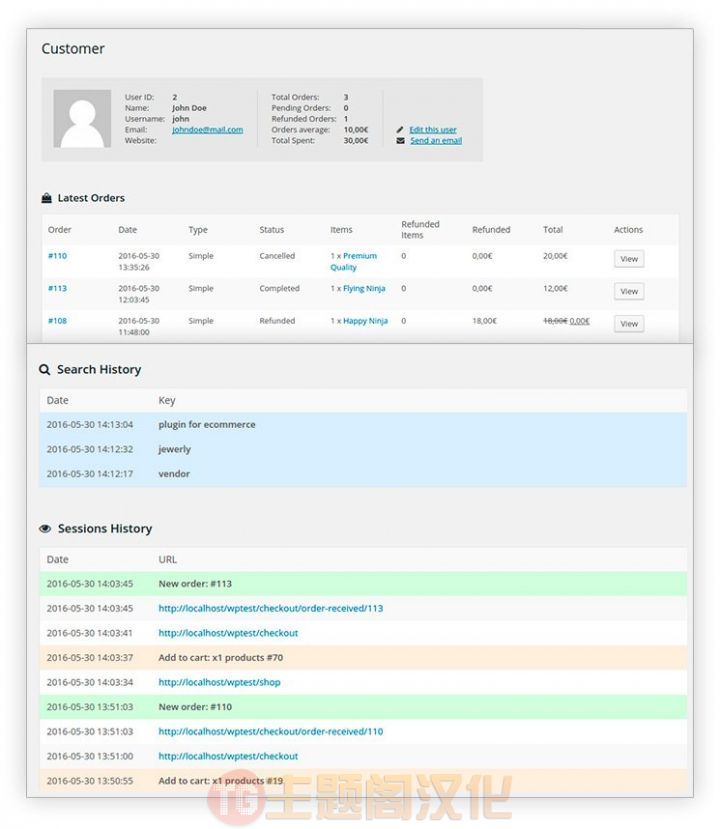Viewport: 720px width, 829px height.
Task: Click View button for order #113
Action: click(x=629, y=291)
